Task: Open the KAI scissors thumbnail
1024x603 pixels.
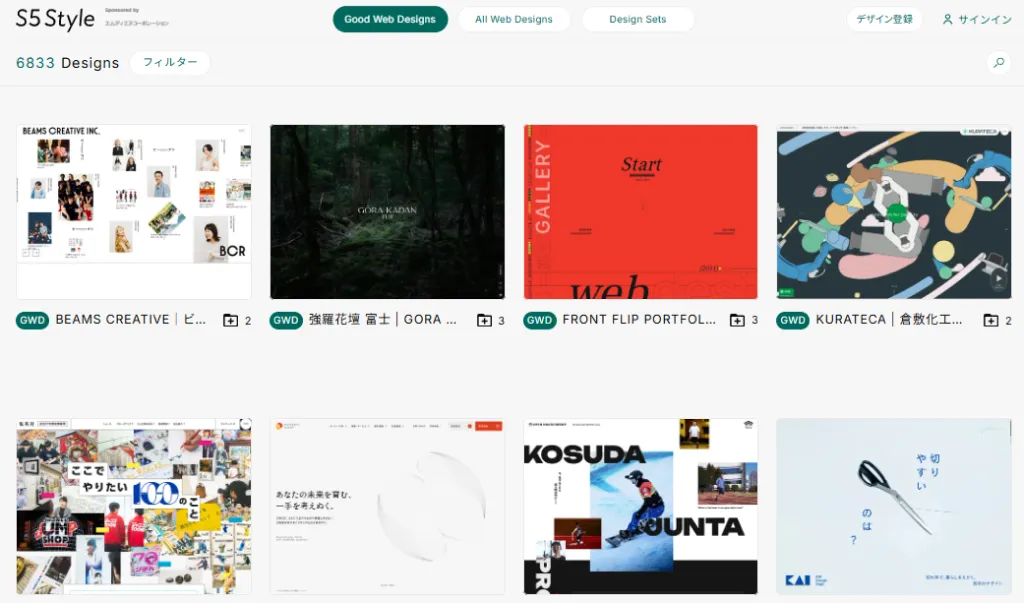Action: point(893,506)
